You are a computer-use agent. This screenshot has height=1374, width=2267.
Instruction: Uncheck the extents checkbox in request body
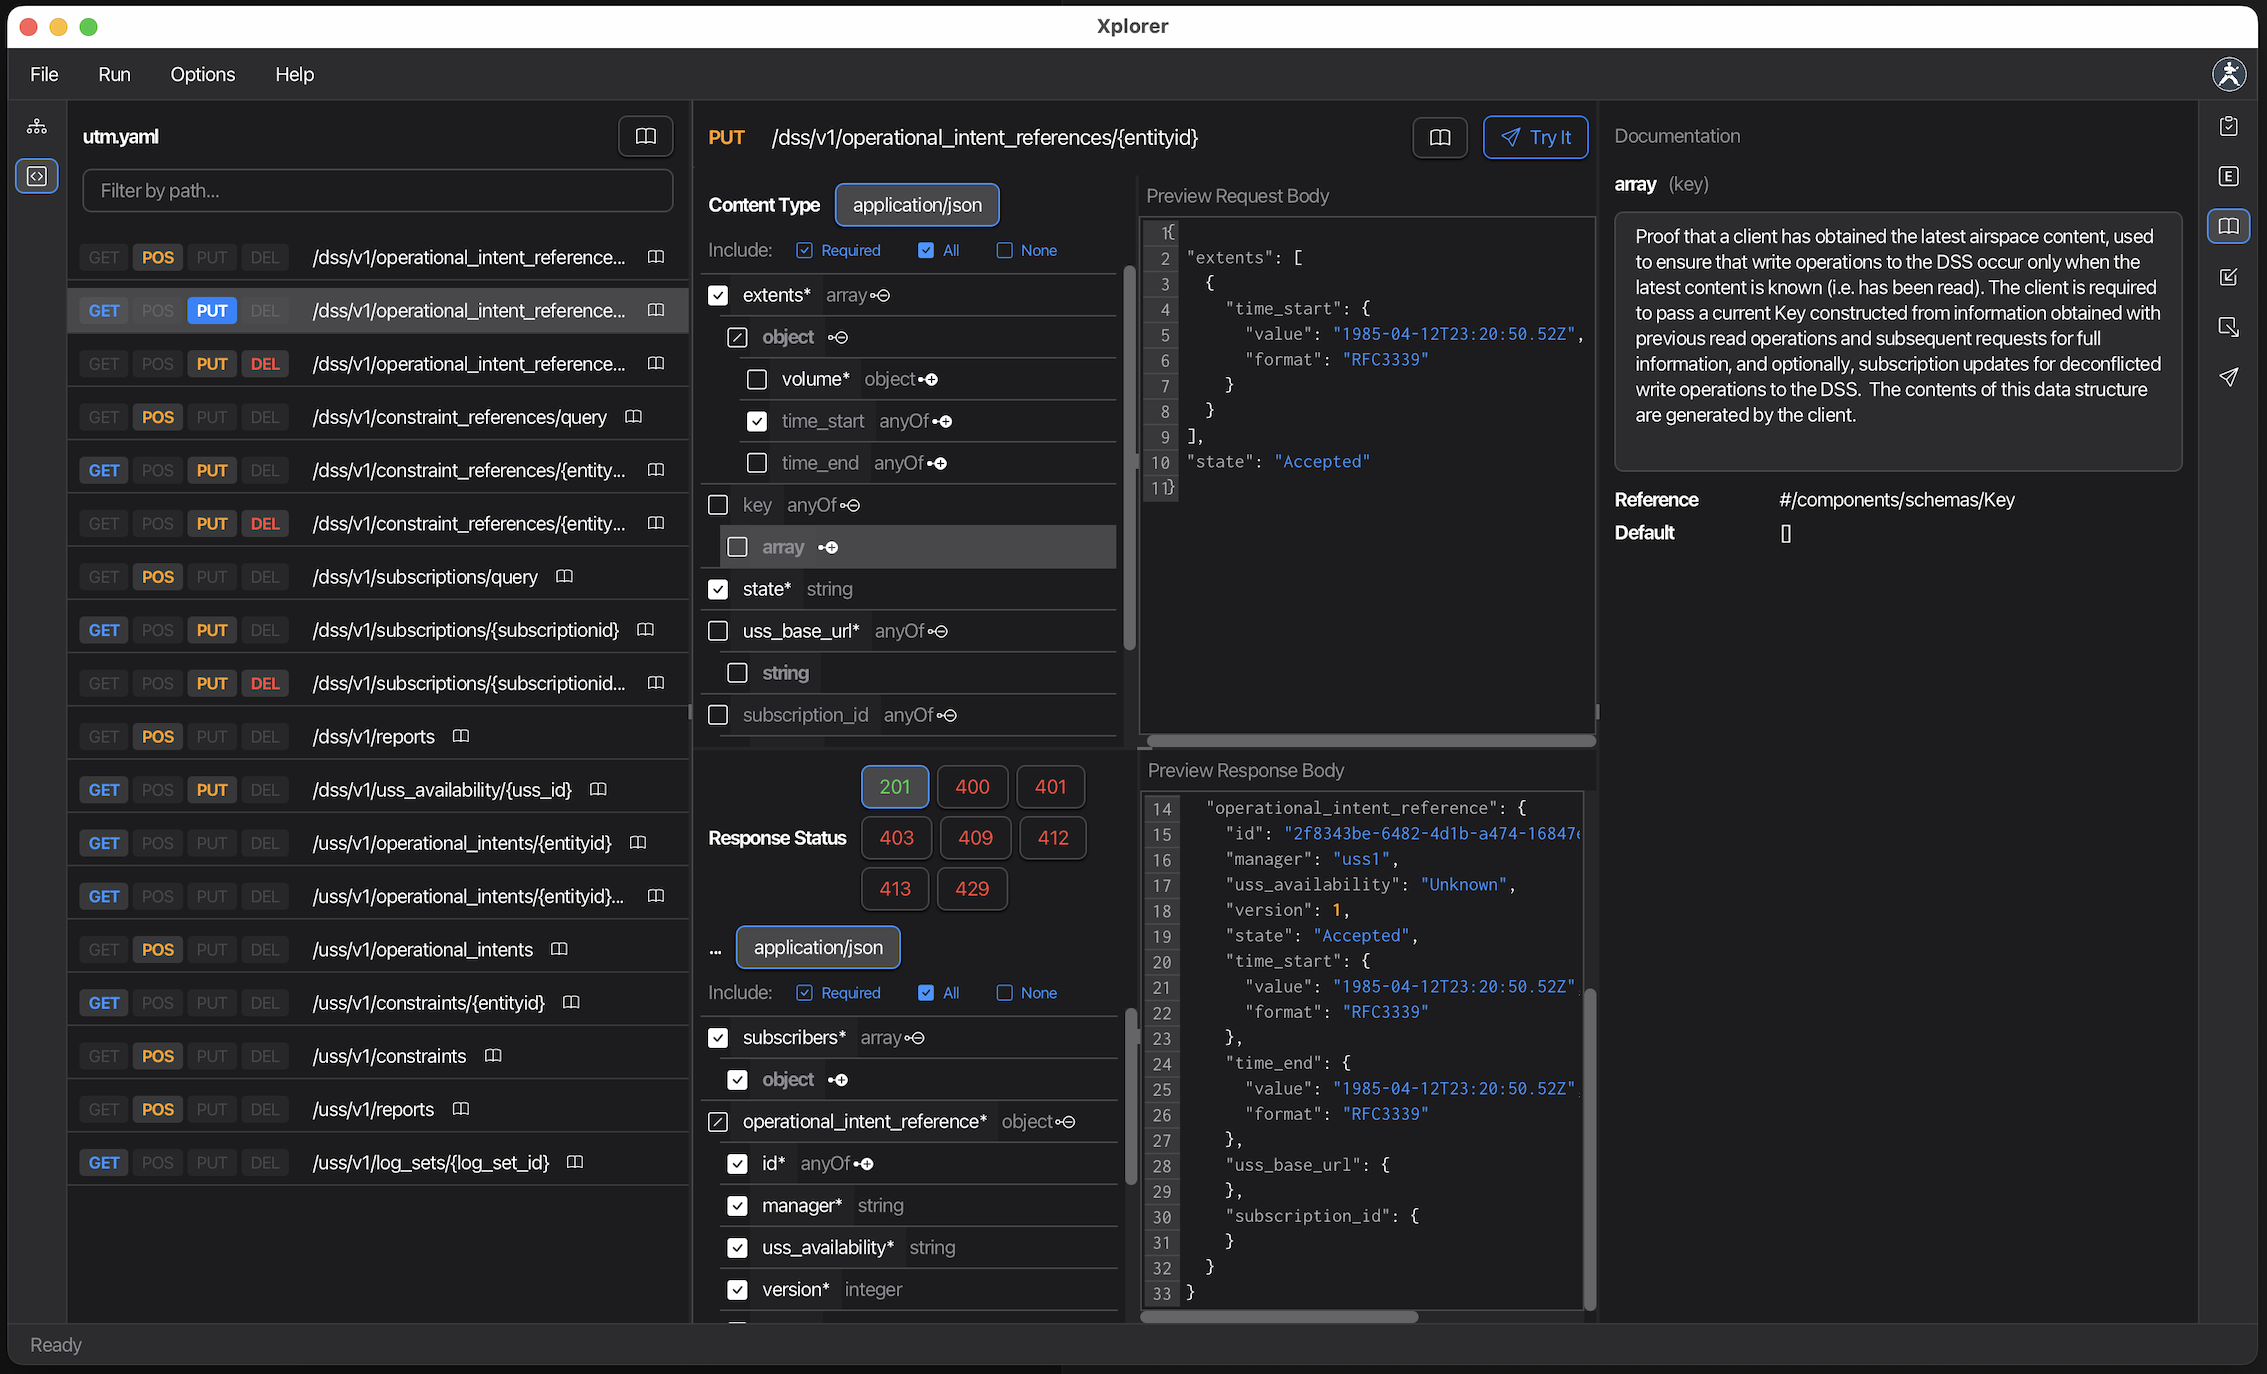pos(718,295)
